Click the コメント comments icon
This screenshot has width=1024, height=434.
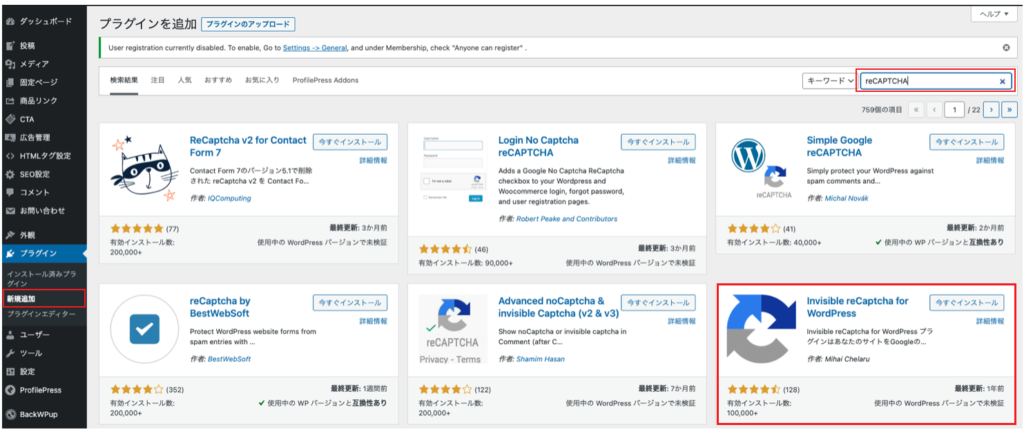10,193
